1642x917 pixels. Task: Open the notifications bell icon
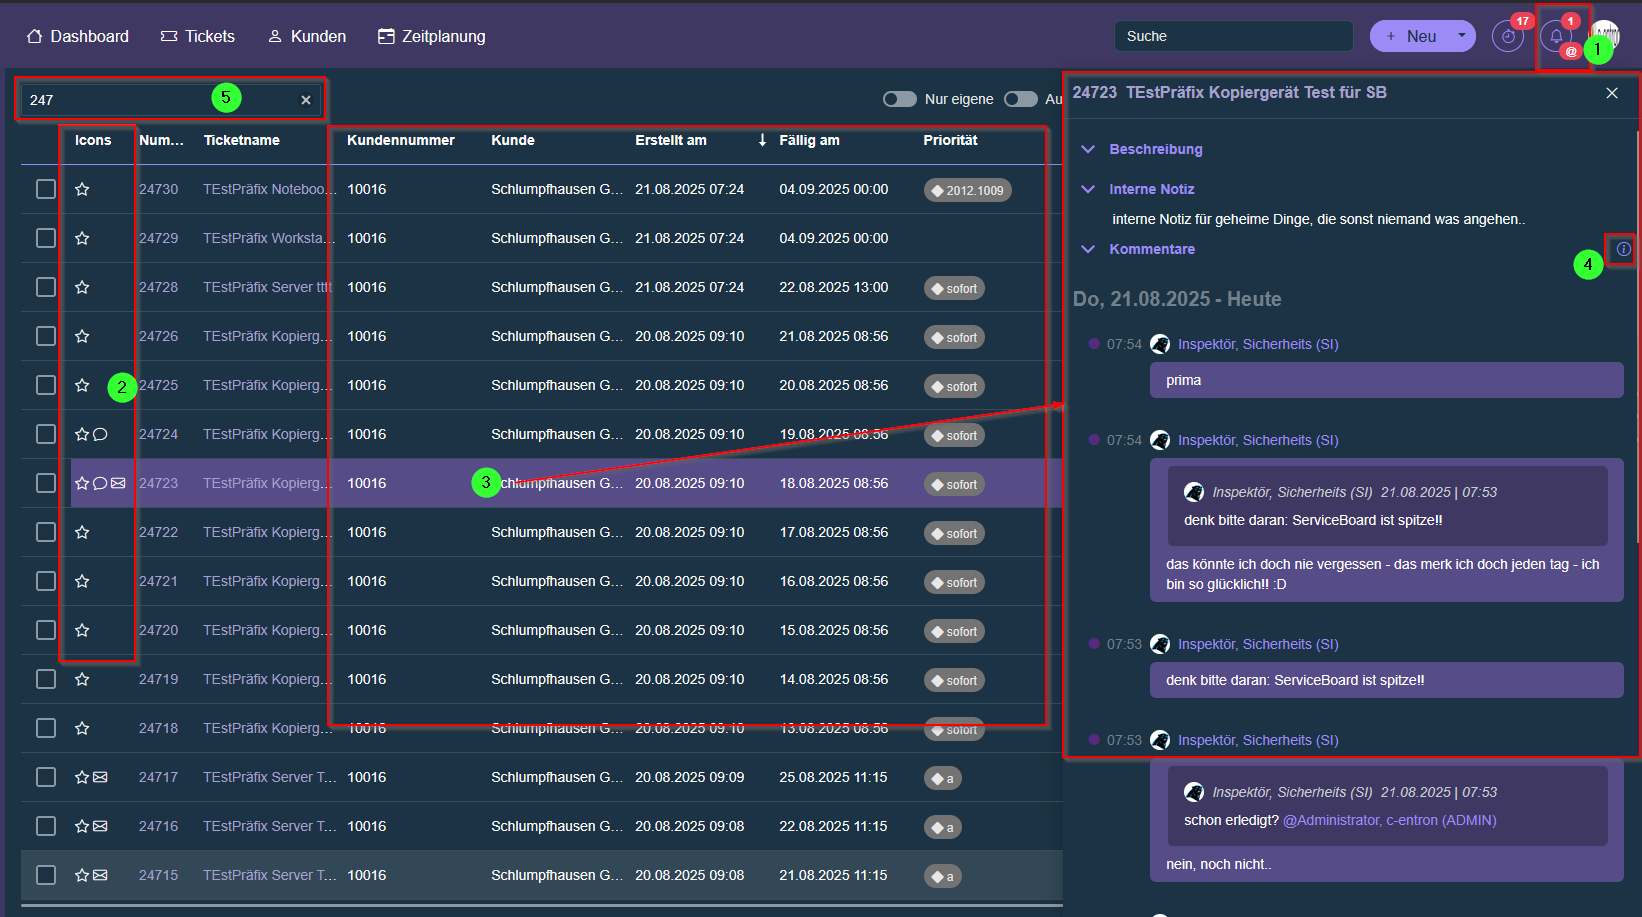pos(1556,37)
